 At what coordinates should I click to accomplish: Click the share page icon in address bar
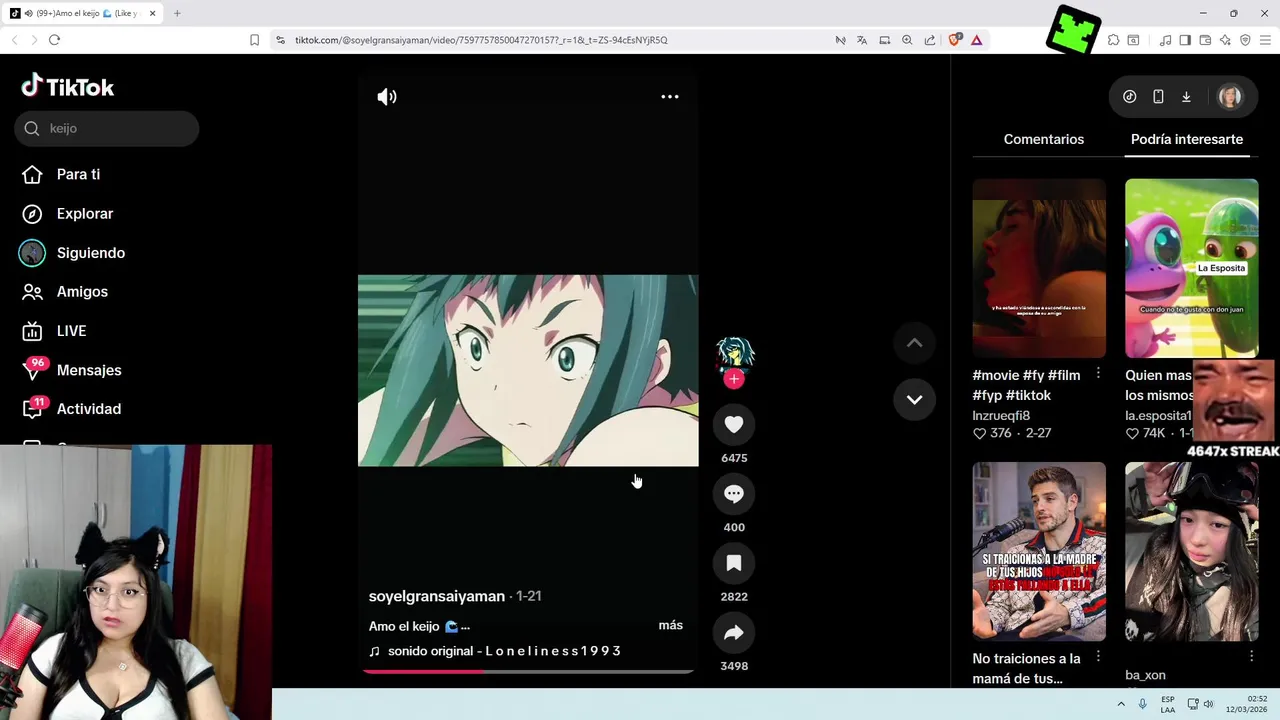click(930, 40)
